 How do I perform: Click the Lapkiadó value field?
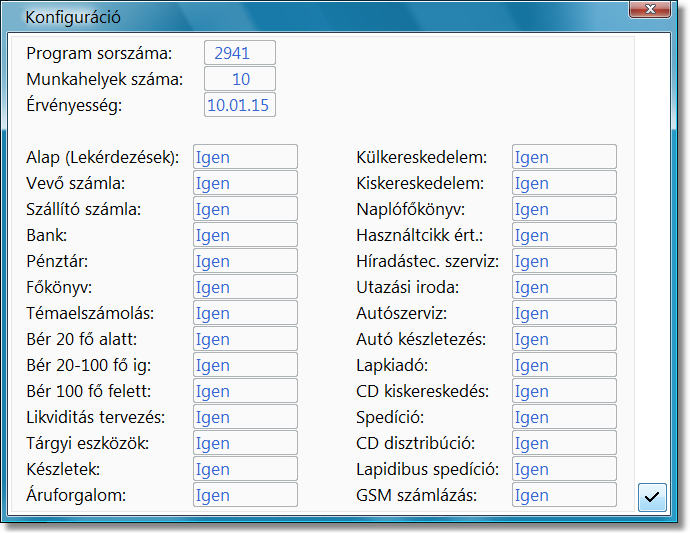[x=564, y=364]
